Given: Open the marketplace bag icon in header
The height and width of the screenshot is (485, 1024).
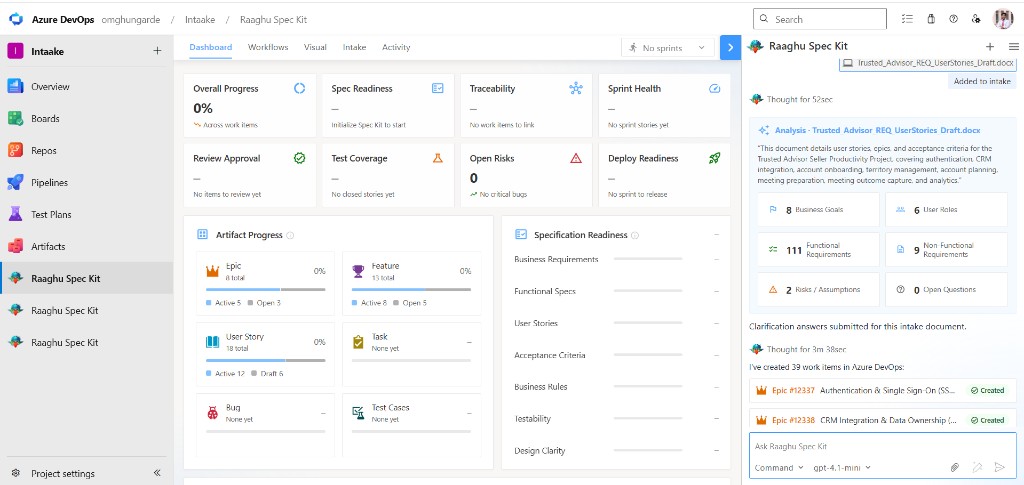Looking at the screenshot, I should point(931,19).
